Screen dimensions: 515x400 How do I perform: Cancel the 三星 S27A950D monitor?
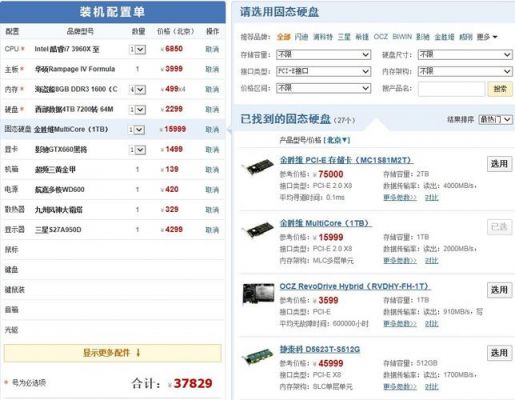pyautogui.click(x=212, y=230)
